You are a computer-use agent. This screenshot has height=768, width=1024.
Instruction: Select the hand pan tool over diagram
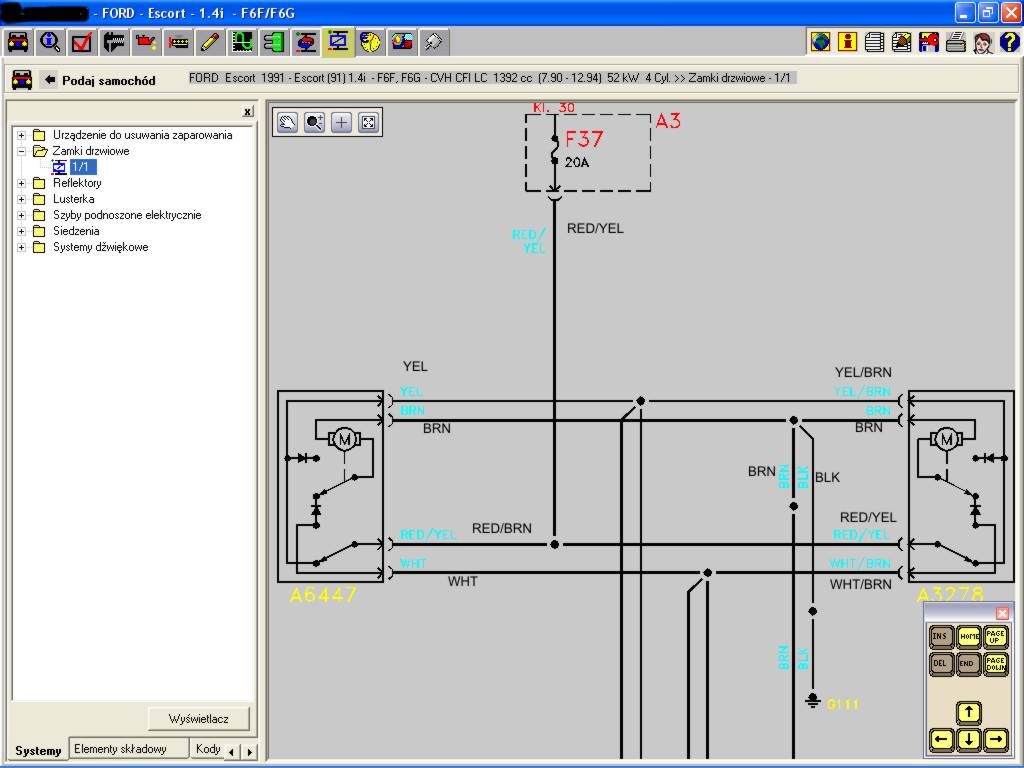coord(288,122)
